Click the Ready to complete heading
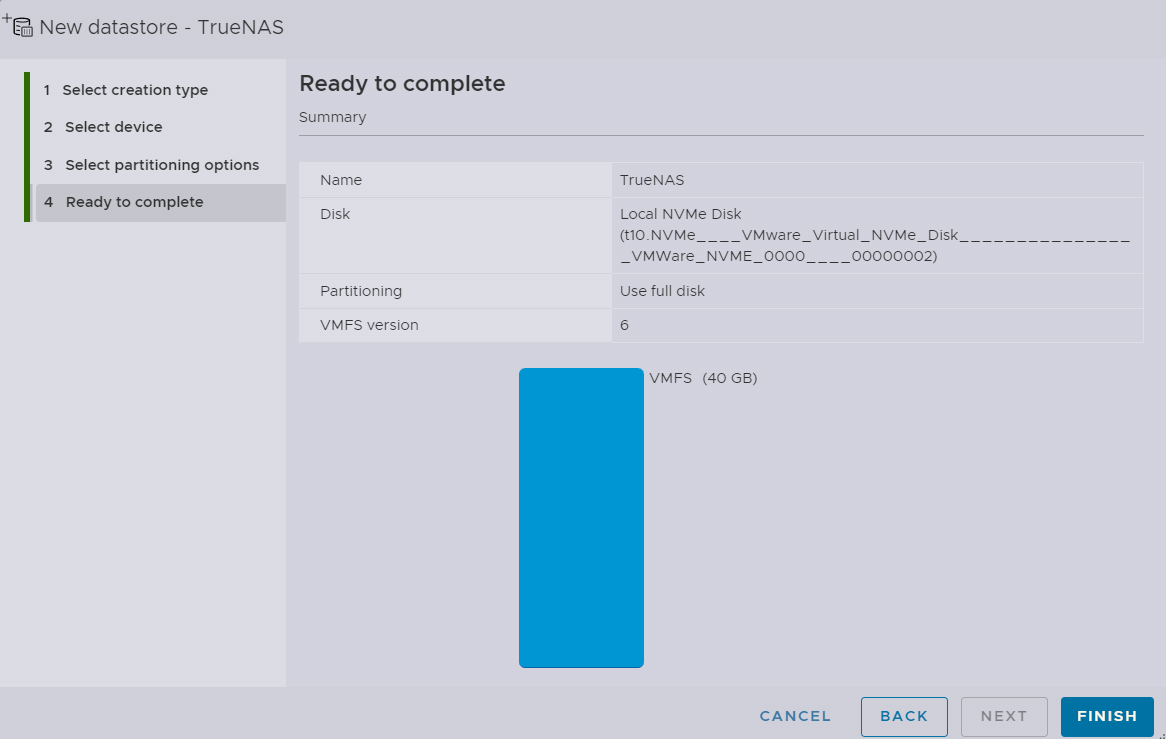Screen dimensions: 1166x739 (x=402, y=83)
